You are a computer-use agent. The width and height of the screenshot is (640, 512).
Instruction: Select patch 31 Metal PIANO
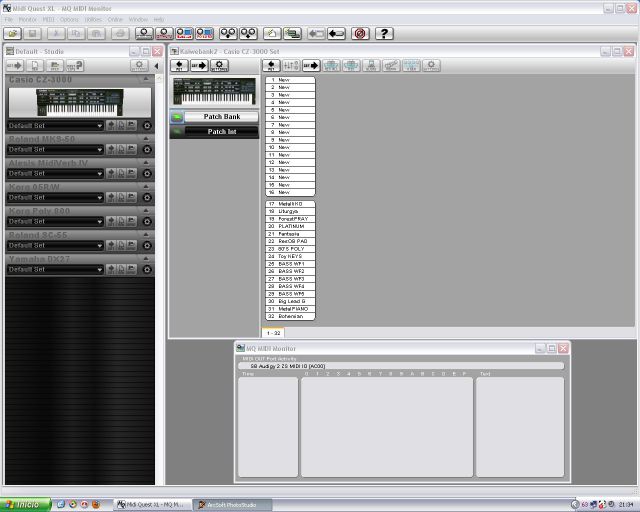pos(290,309)
